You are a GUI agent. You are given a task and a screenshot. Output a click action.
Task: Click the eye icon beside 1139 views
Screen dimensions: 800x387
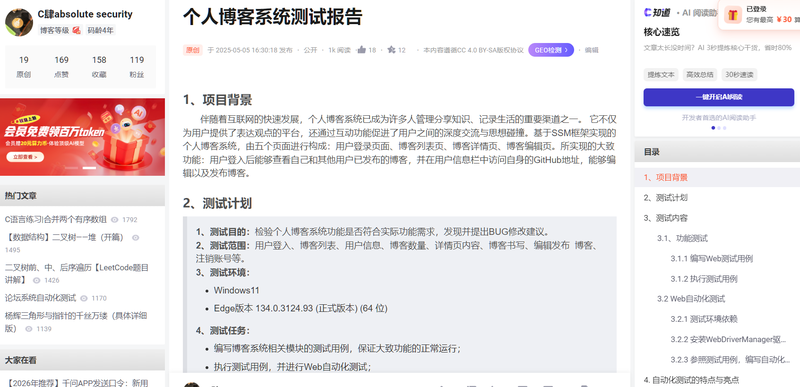click(29, 329)
